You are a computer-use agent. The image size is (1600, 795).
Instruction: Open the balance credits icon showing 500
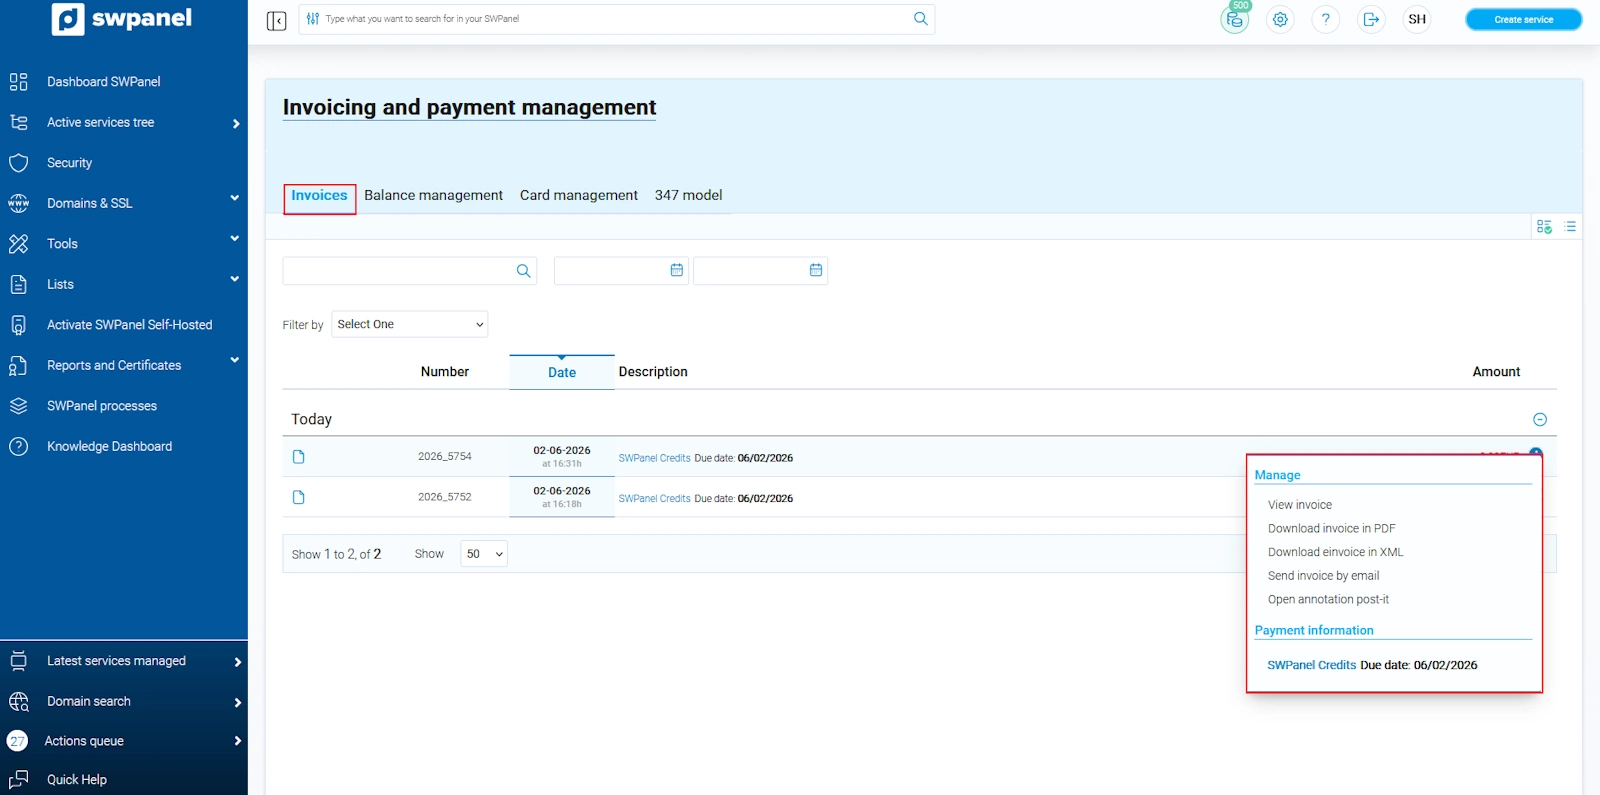[x=1235, y=20]
